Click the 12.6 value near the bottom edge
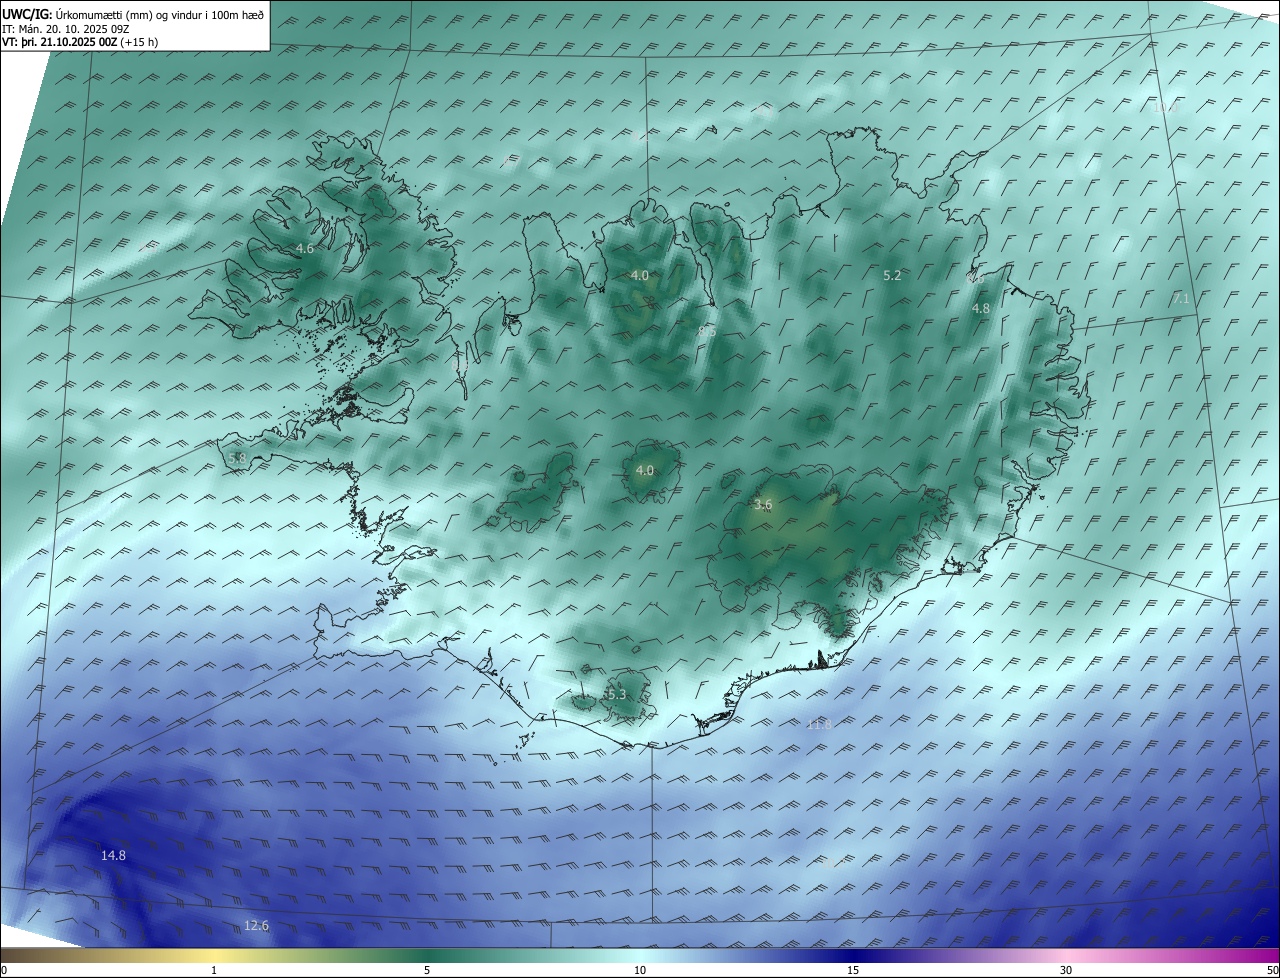The image size is (1280, 978). (257, 926)
